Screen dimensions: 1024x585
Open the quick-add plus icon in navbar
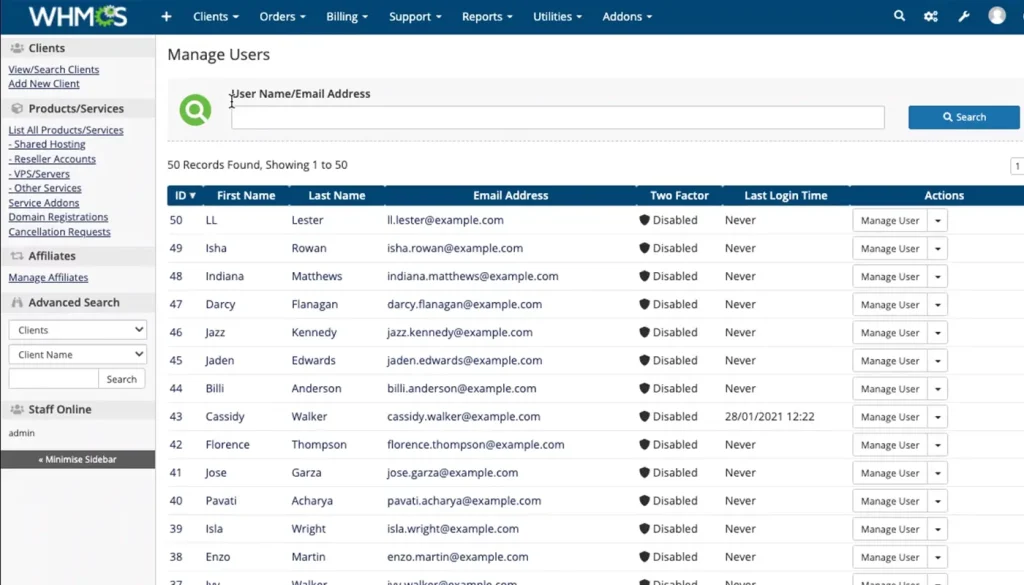coord(166,16)
